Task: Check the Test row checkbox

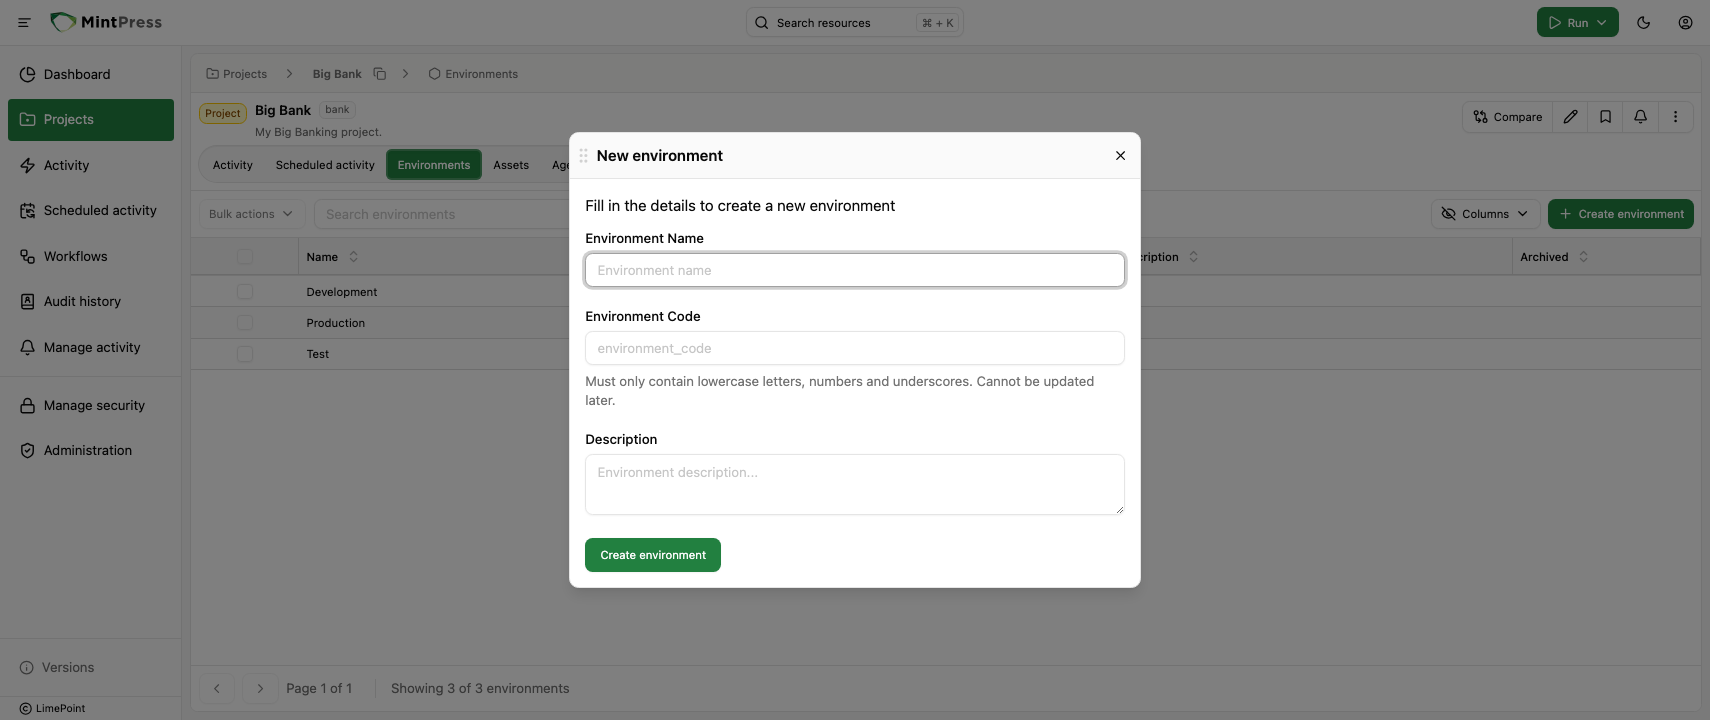Action: pos(245,354)
